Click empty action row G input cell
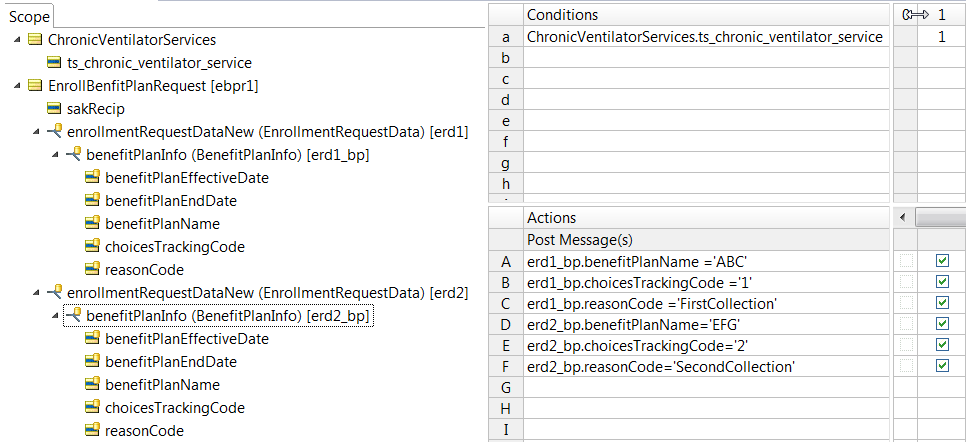This screenshot has height=442, width=966. (707, 387)
